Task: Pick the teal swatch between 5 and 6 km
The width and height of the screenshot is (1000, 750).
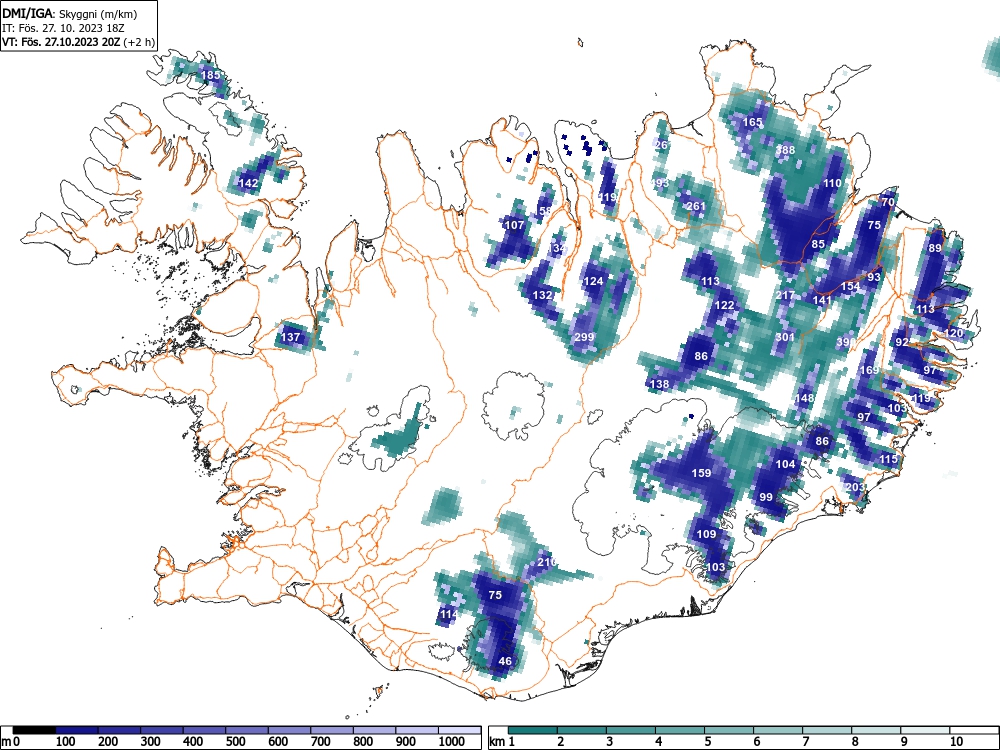Action: (x=729, y=730)
